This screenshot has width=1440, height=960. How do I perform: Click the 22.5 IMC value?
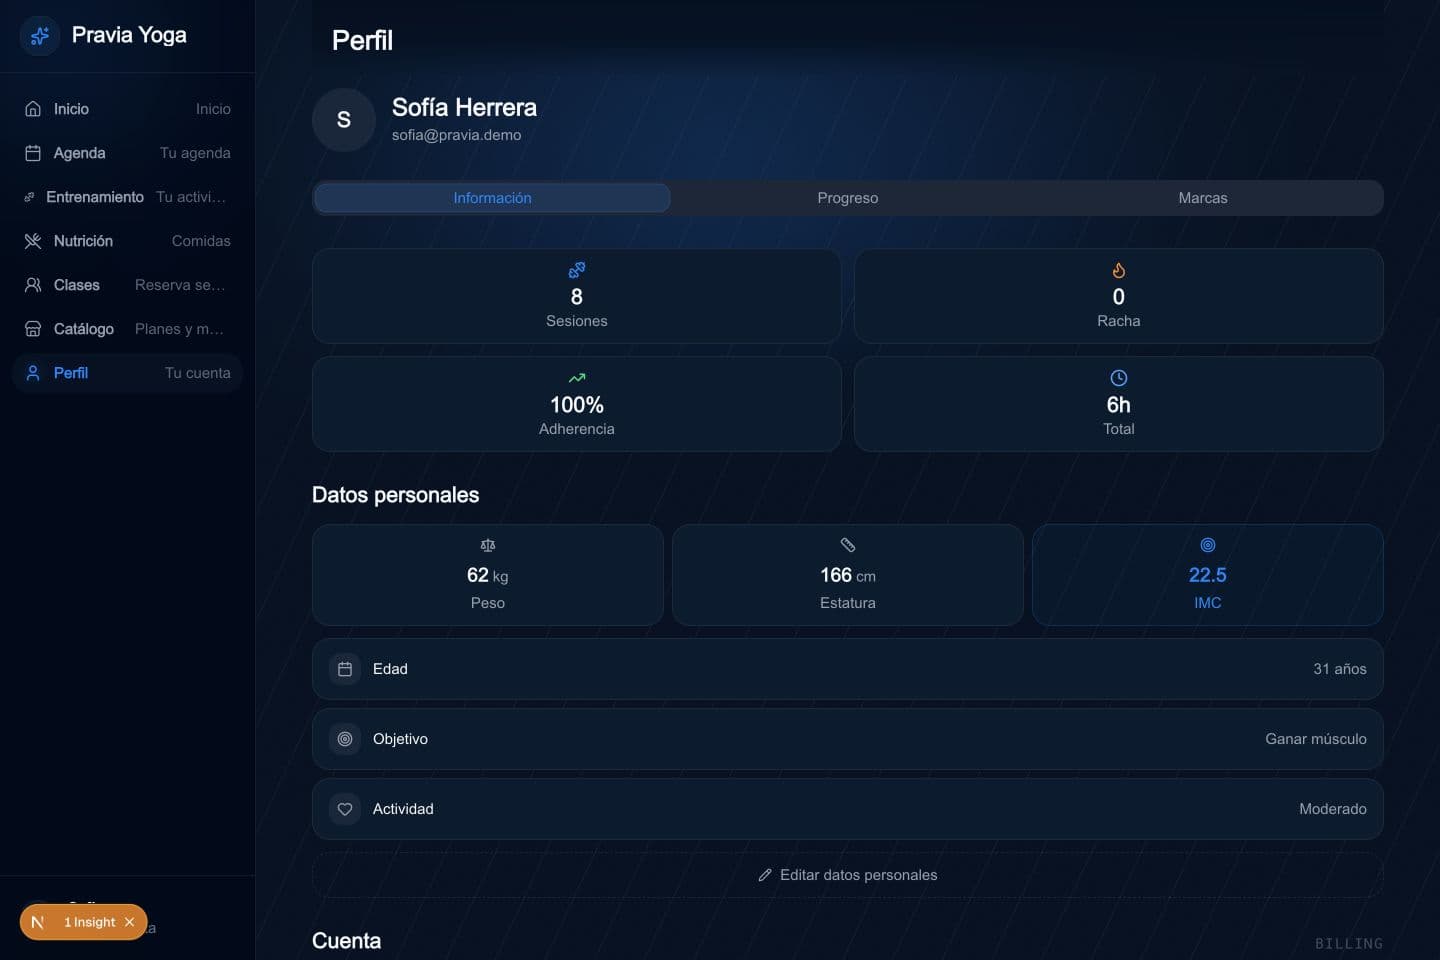(1208, 575)
